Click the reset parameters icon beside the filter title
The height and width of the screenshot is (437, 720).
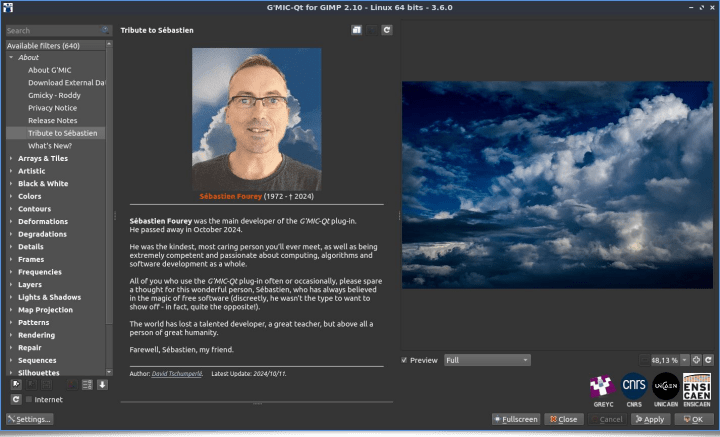(x=387, y=30)
